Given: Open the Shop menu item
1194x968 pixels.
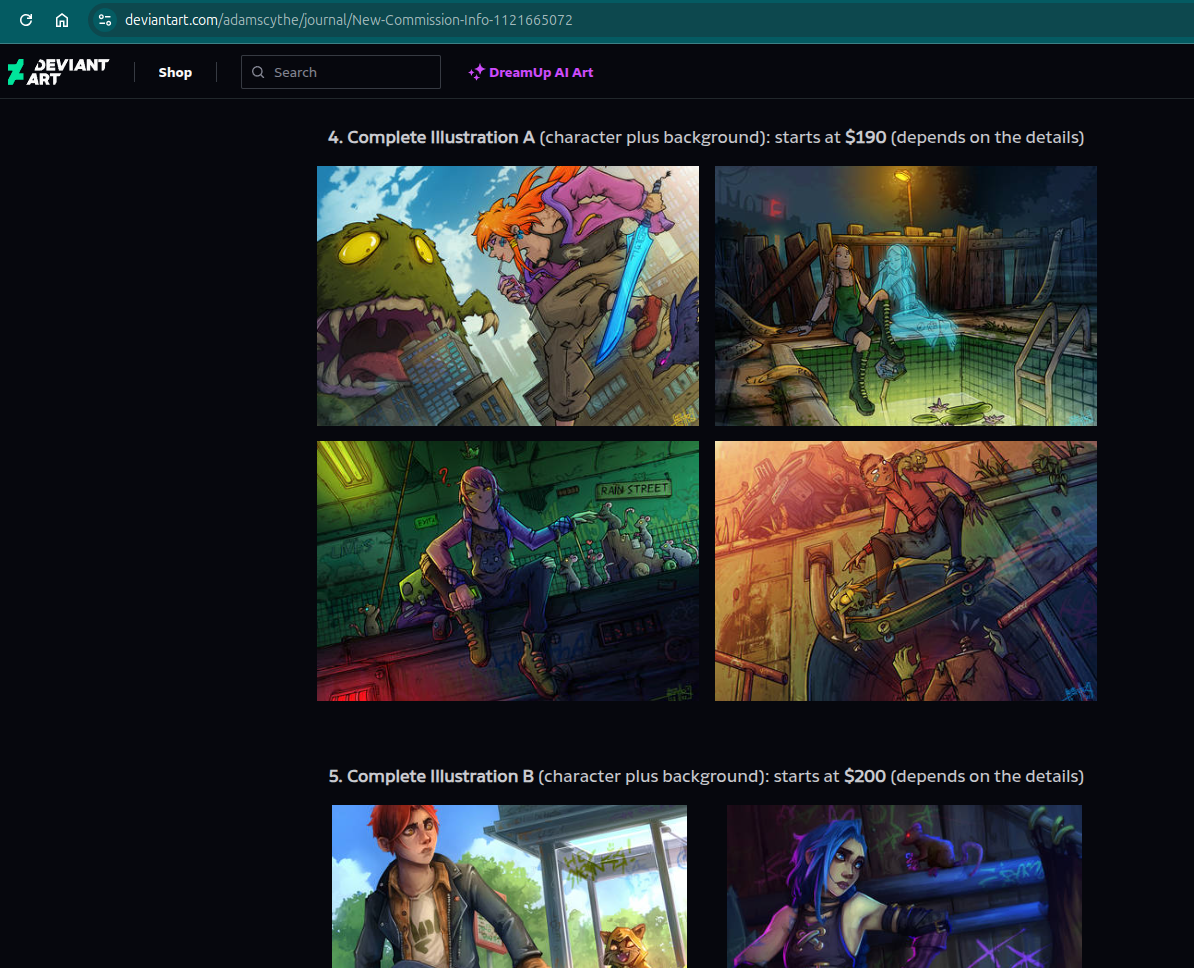Looking at the screenshot, I should (175, 72).
